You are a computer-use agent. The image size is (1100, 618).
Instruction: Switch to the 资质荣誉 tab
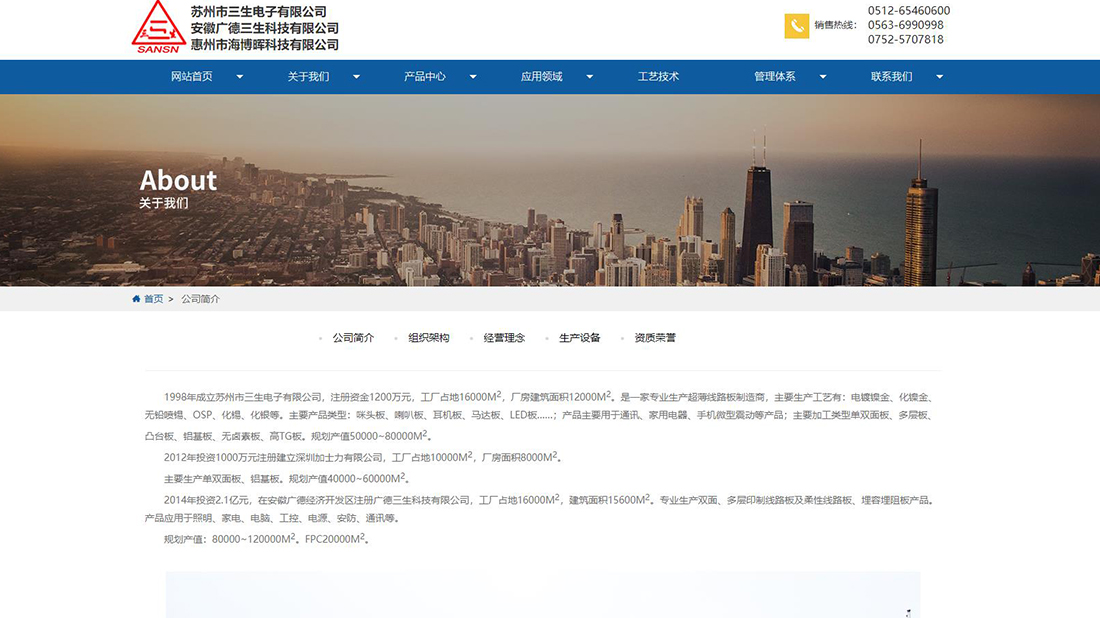pos(655,337)
